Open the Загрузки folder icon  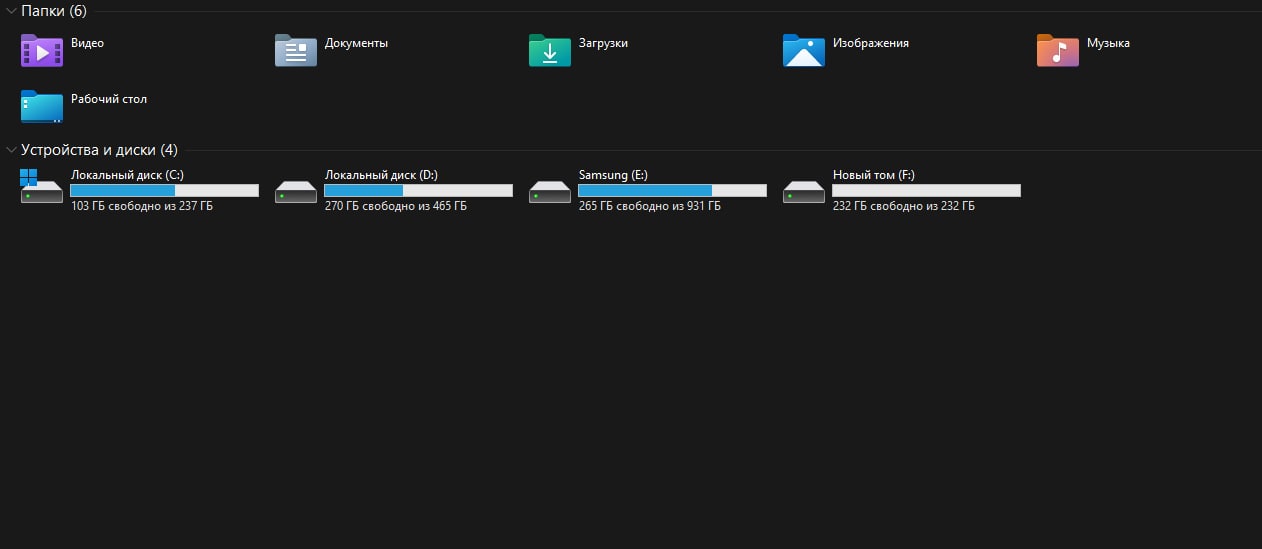(x=550, y=50)
